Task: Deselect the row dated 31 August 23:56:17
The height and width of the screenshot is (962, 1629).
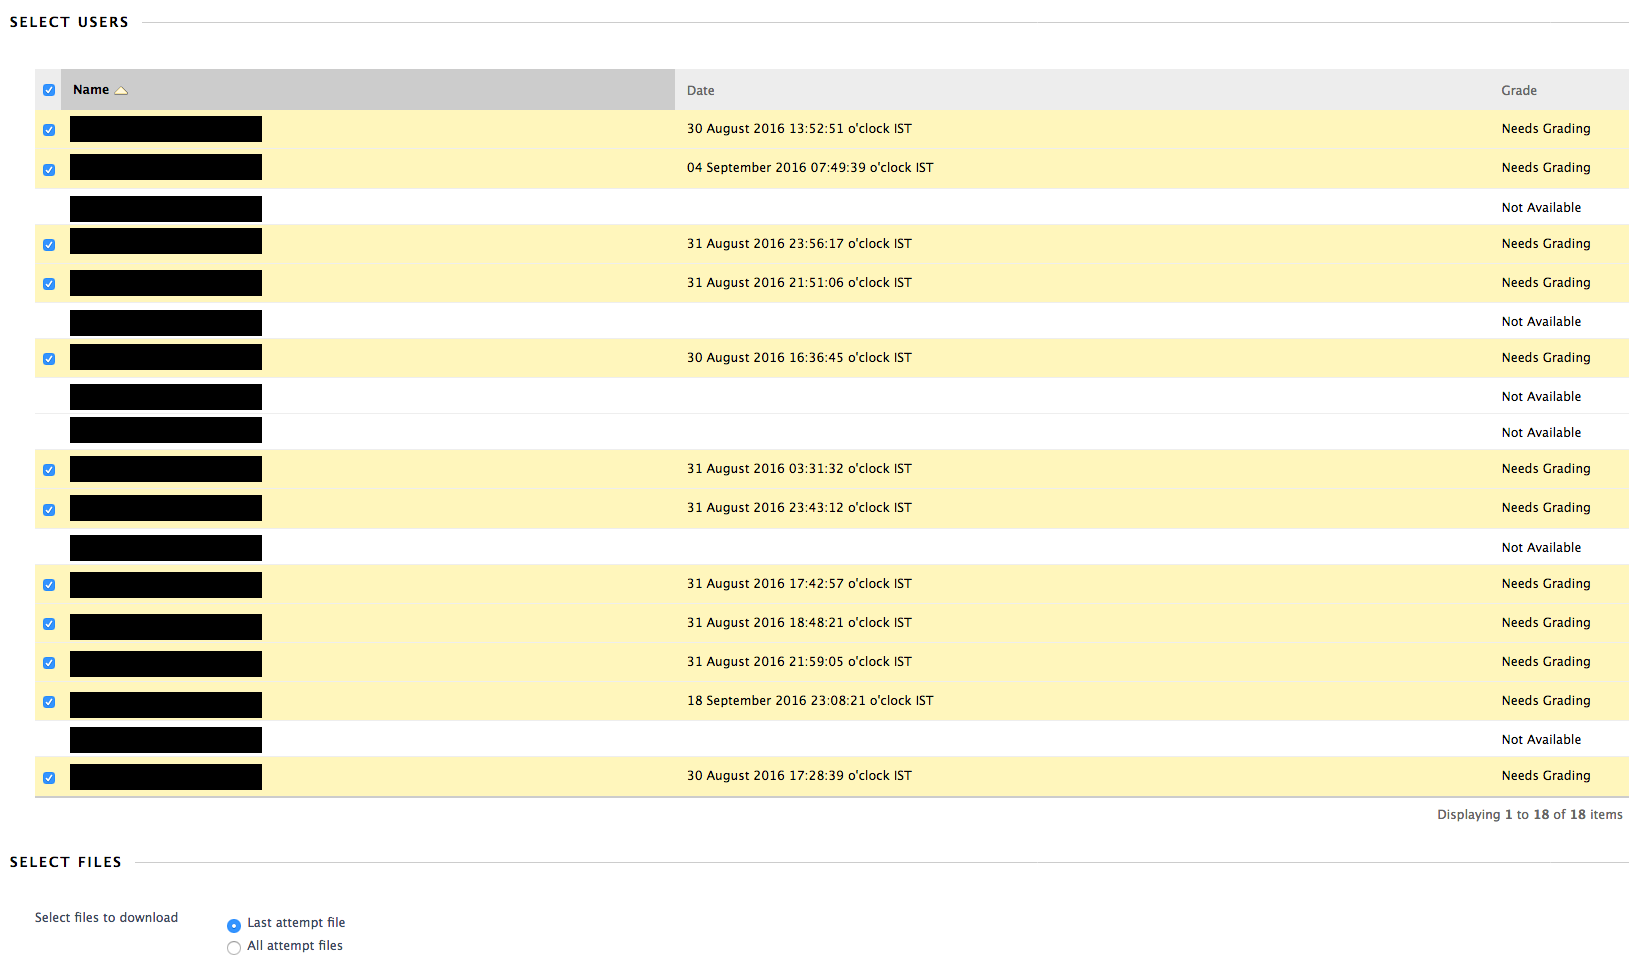Action: point(49,245)
